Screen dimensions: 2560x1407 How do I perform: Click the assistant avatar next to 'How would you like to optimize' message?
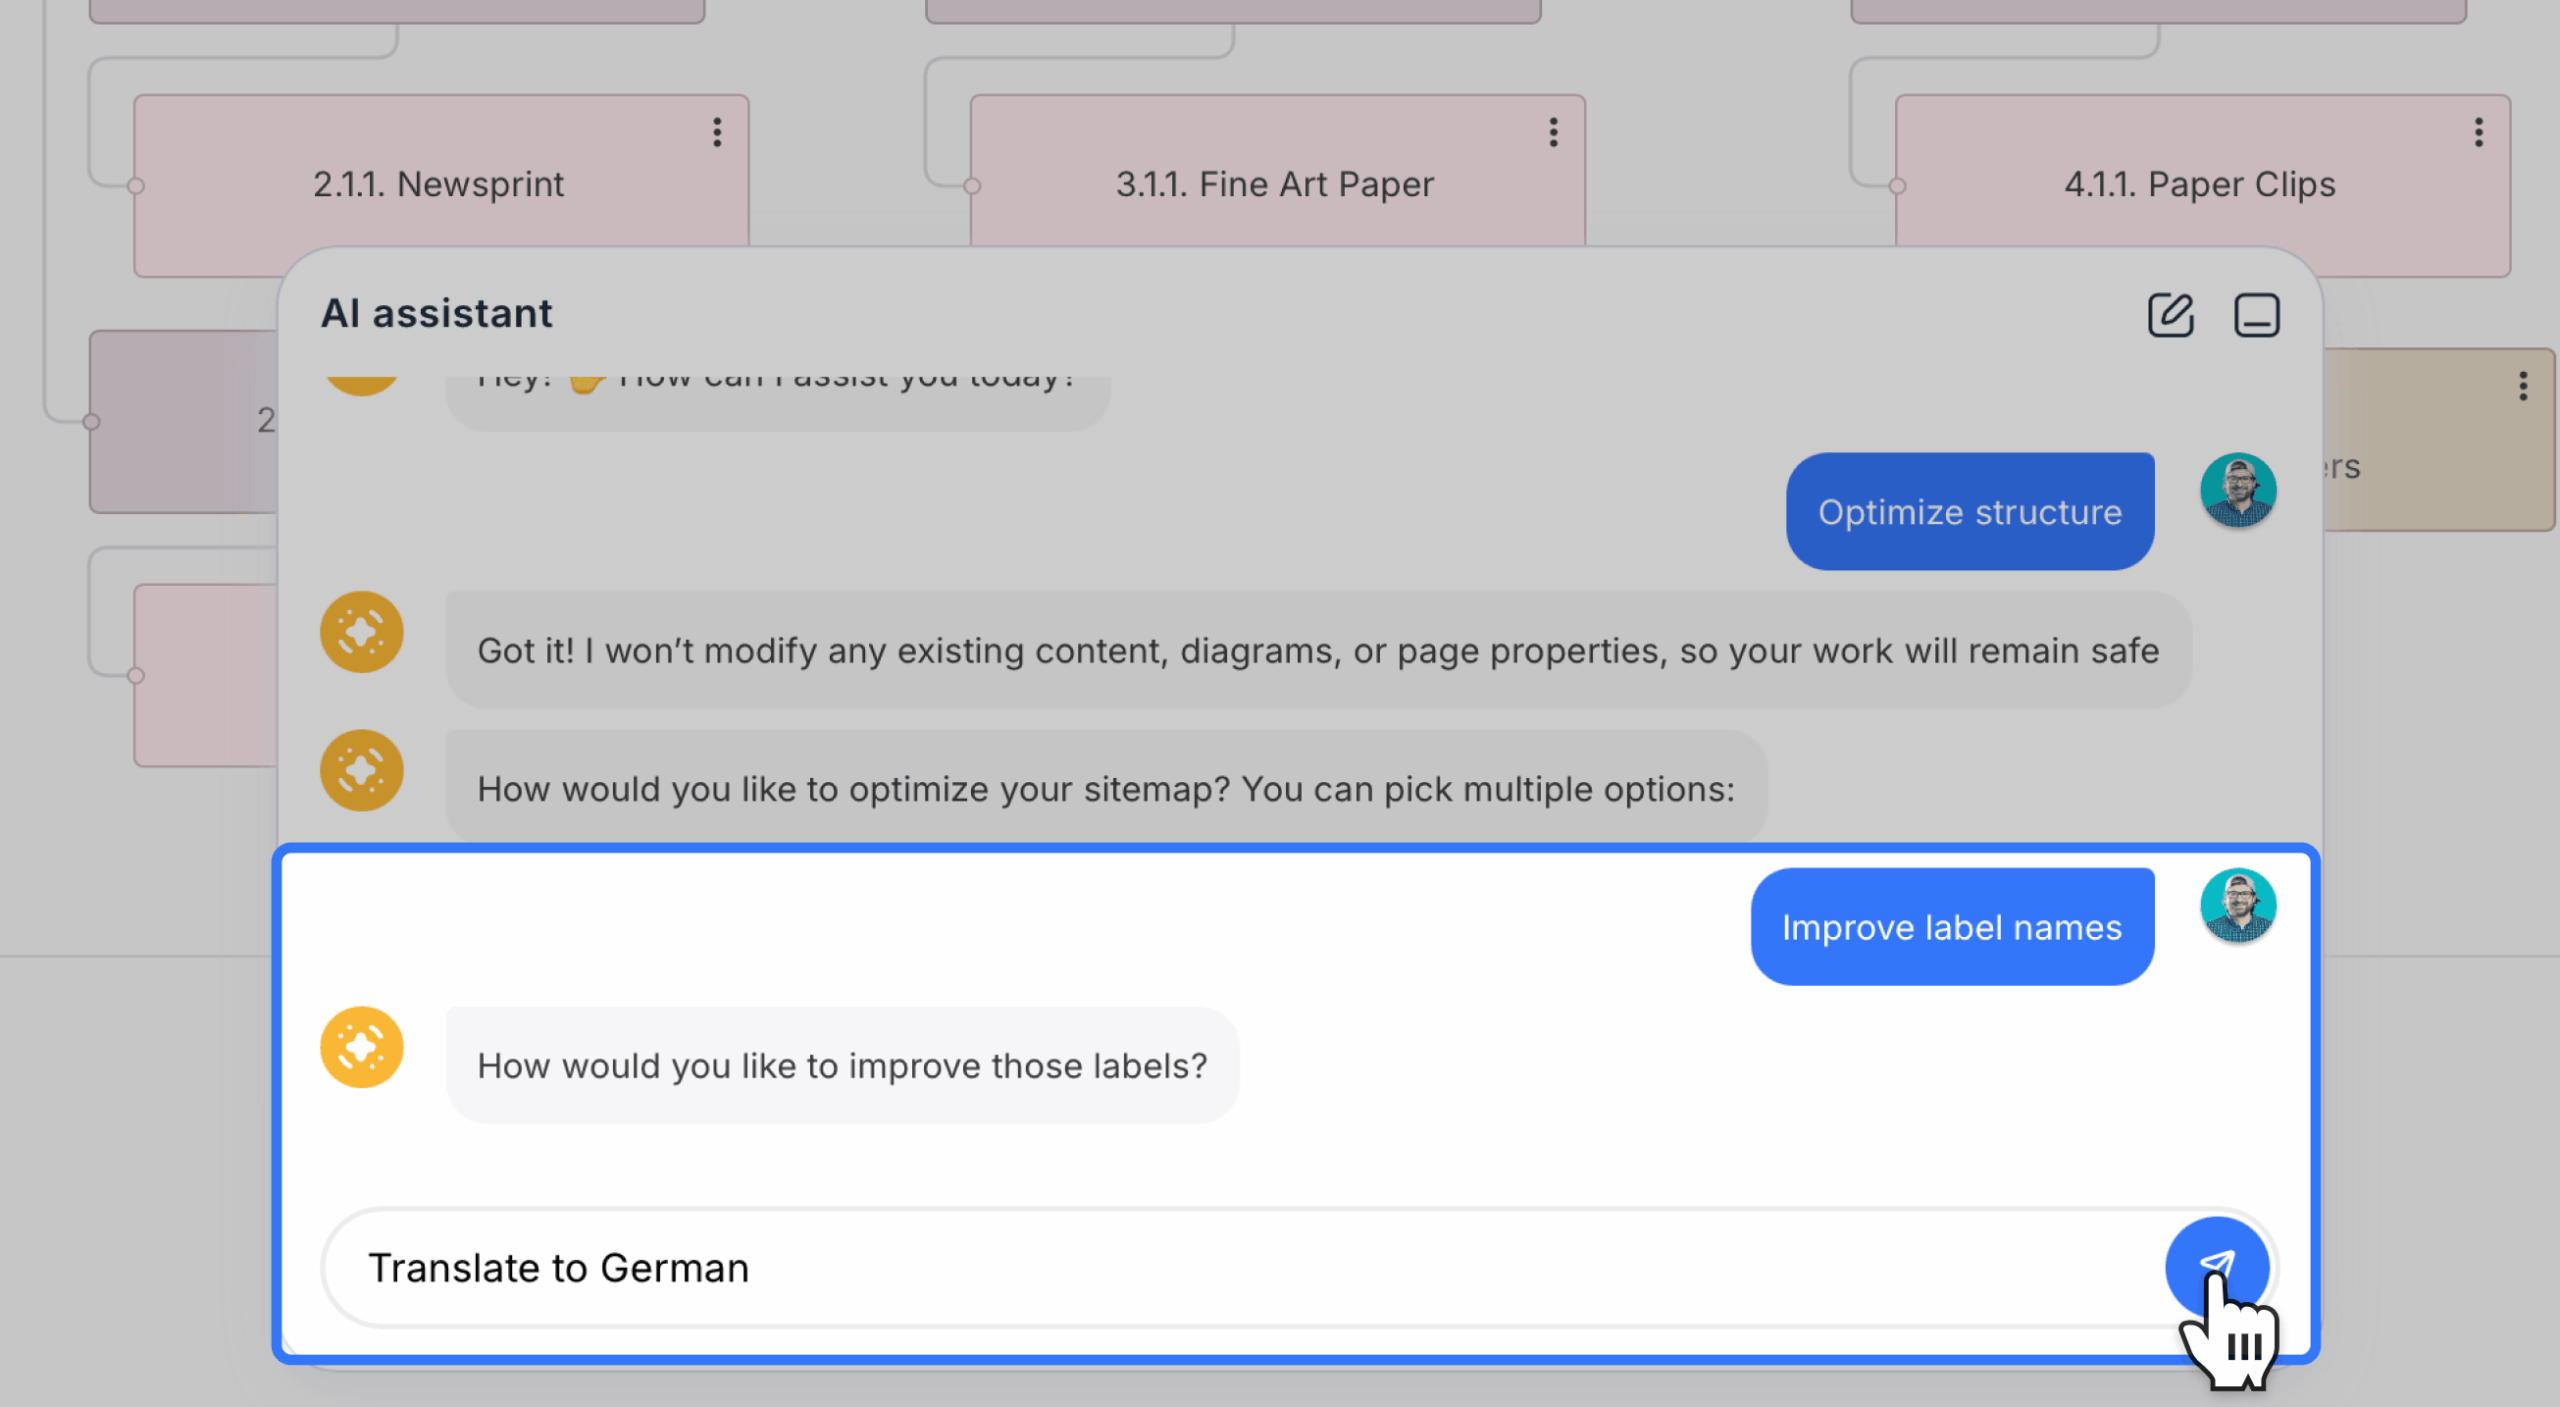(x=362, y=770)
